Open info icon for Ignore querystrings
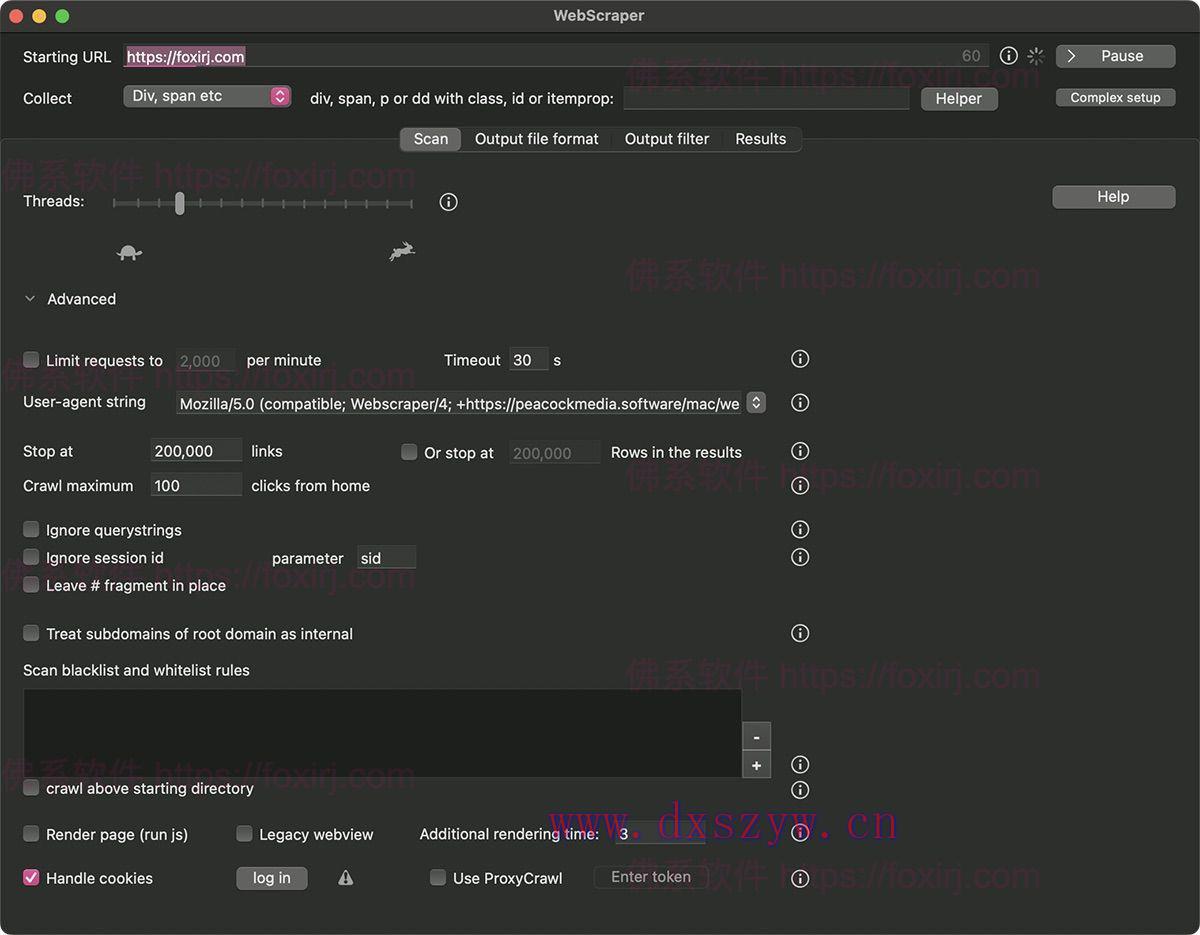Image resolution: width=1200 pixels, height=935 pixels. [800, 529]
